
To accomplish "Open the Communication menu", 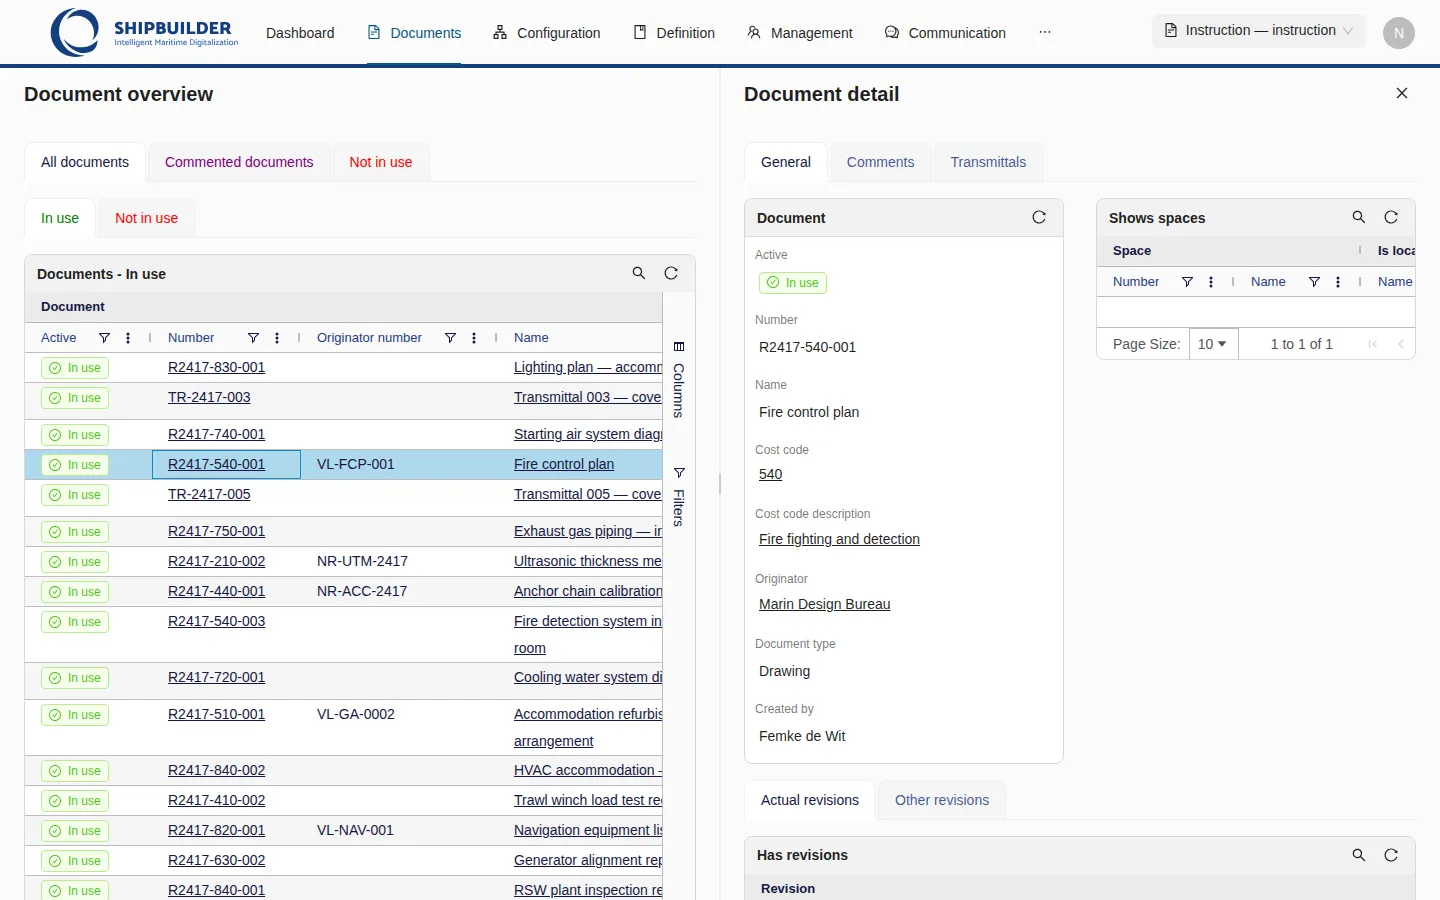I will [945, 33].
